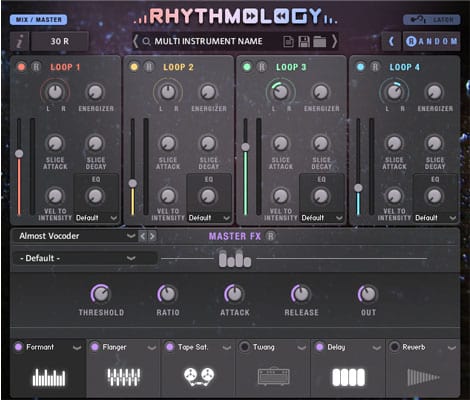Viewport: 470px width, 400px height.
Task: Click the Loop 1 Energizer knob
Action: point(95,92)
